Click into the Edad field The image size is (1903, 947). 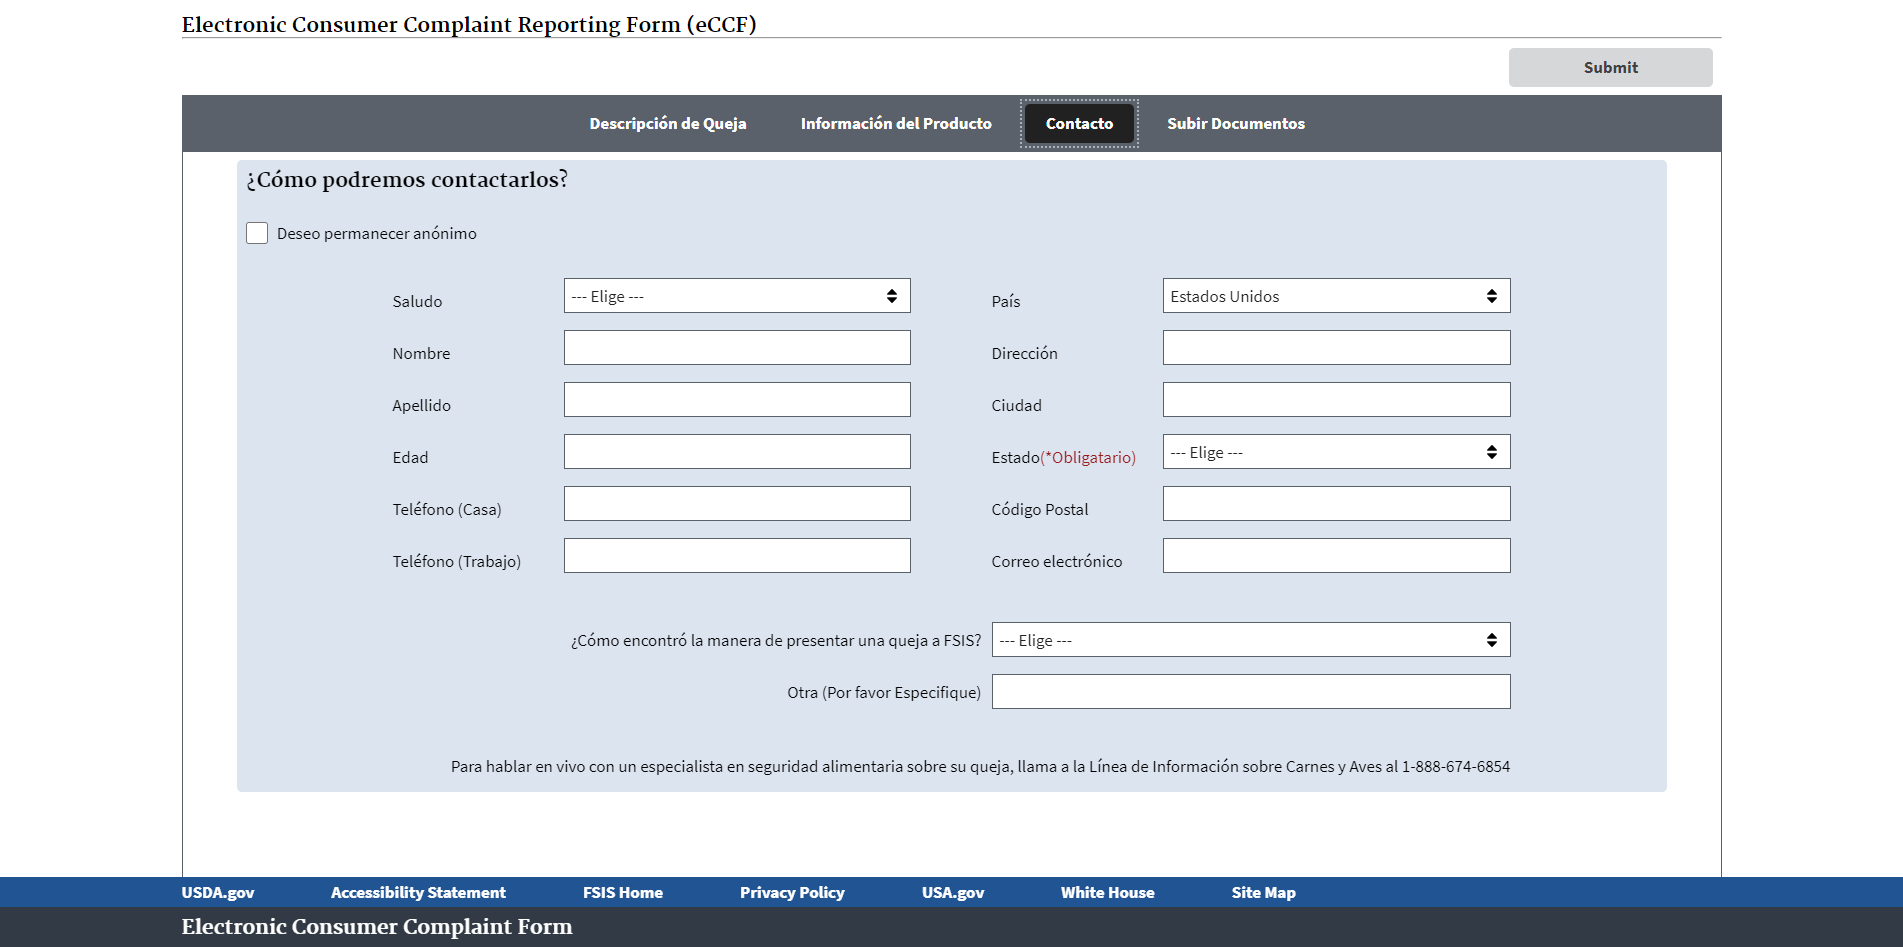tap(736, 452)
